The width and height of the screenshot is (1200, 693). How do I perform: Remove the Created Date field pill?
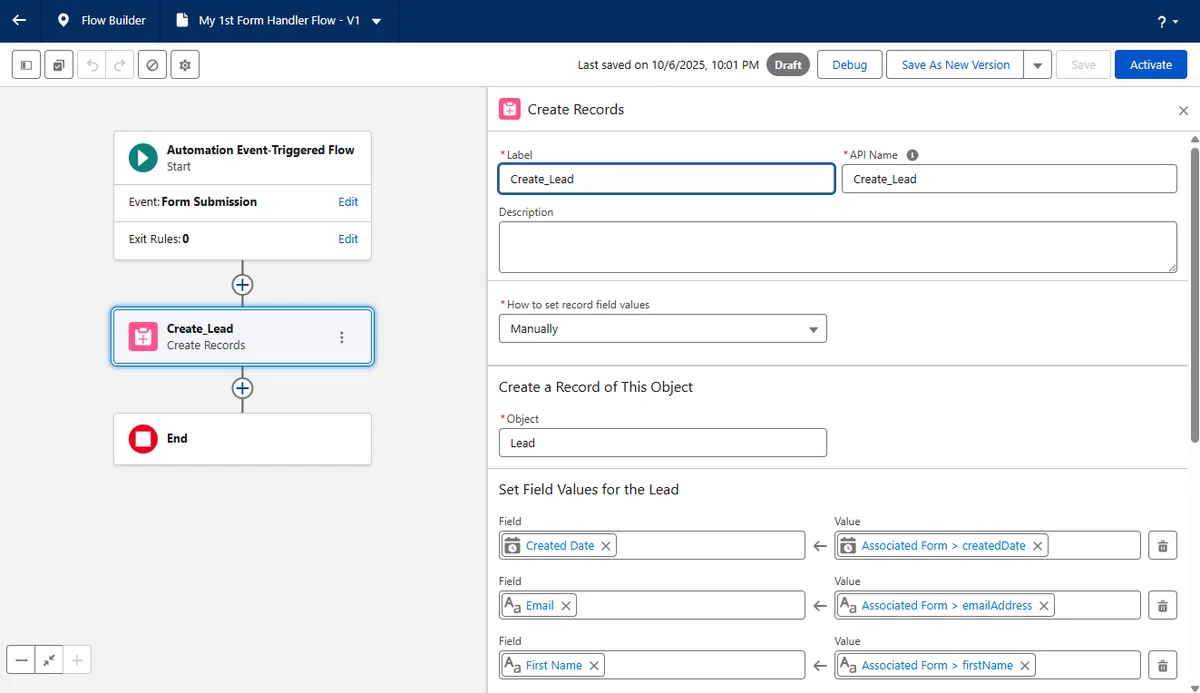coord(605,546)
